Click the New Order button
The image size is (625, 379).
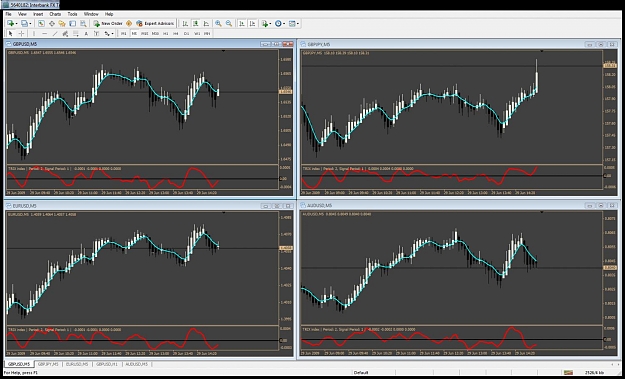coord(108,24)
